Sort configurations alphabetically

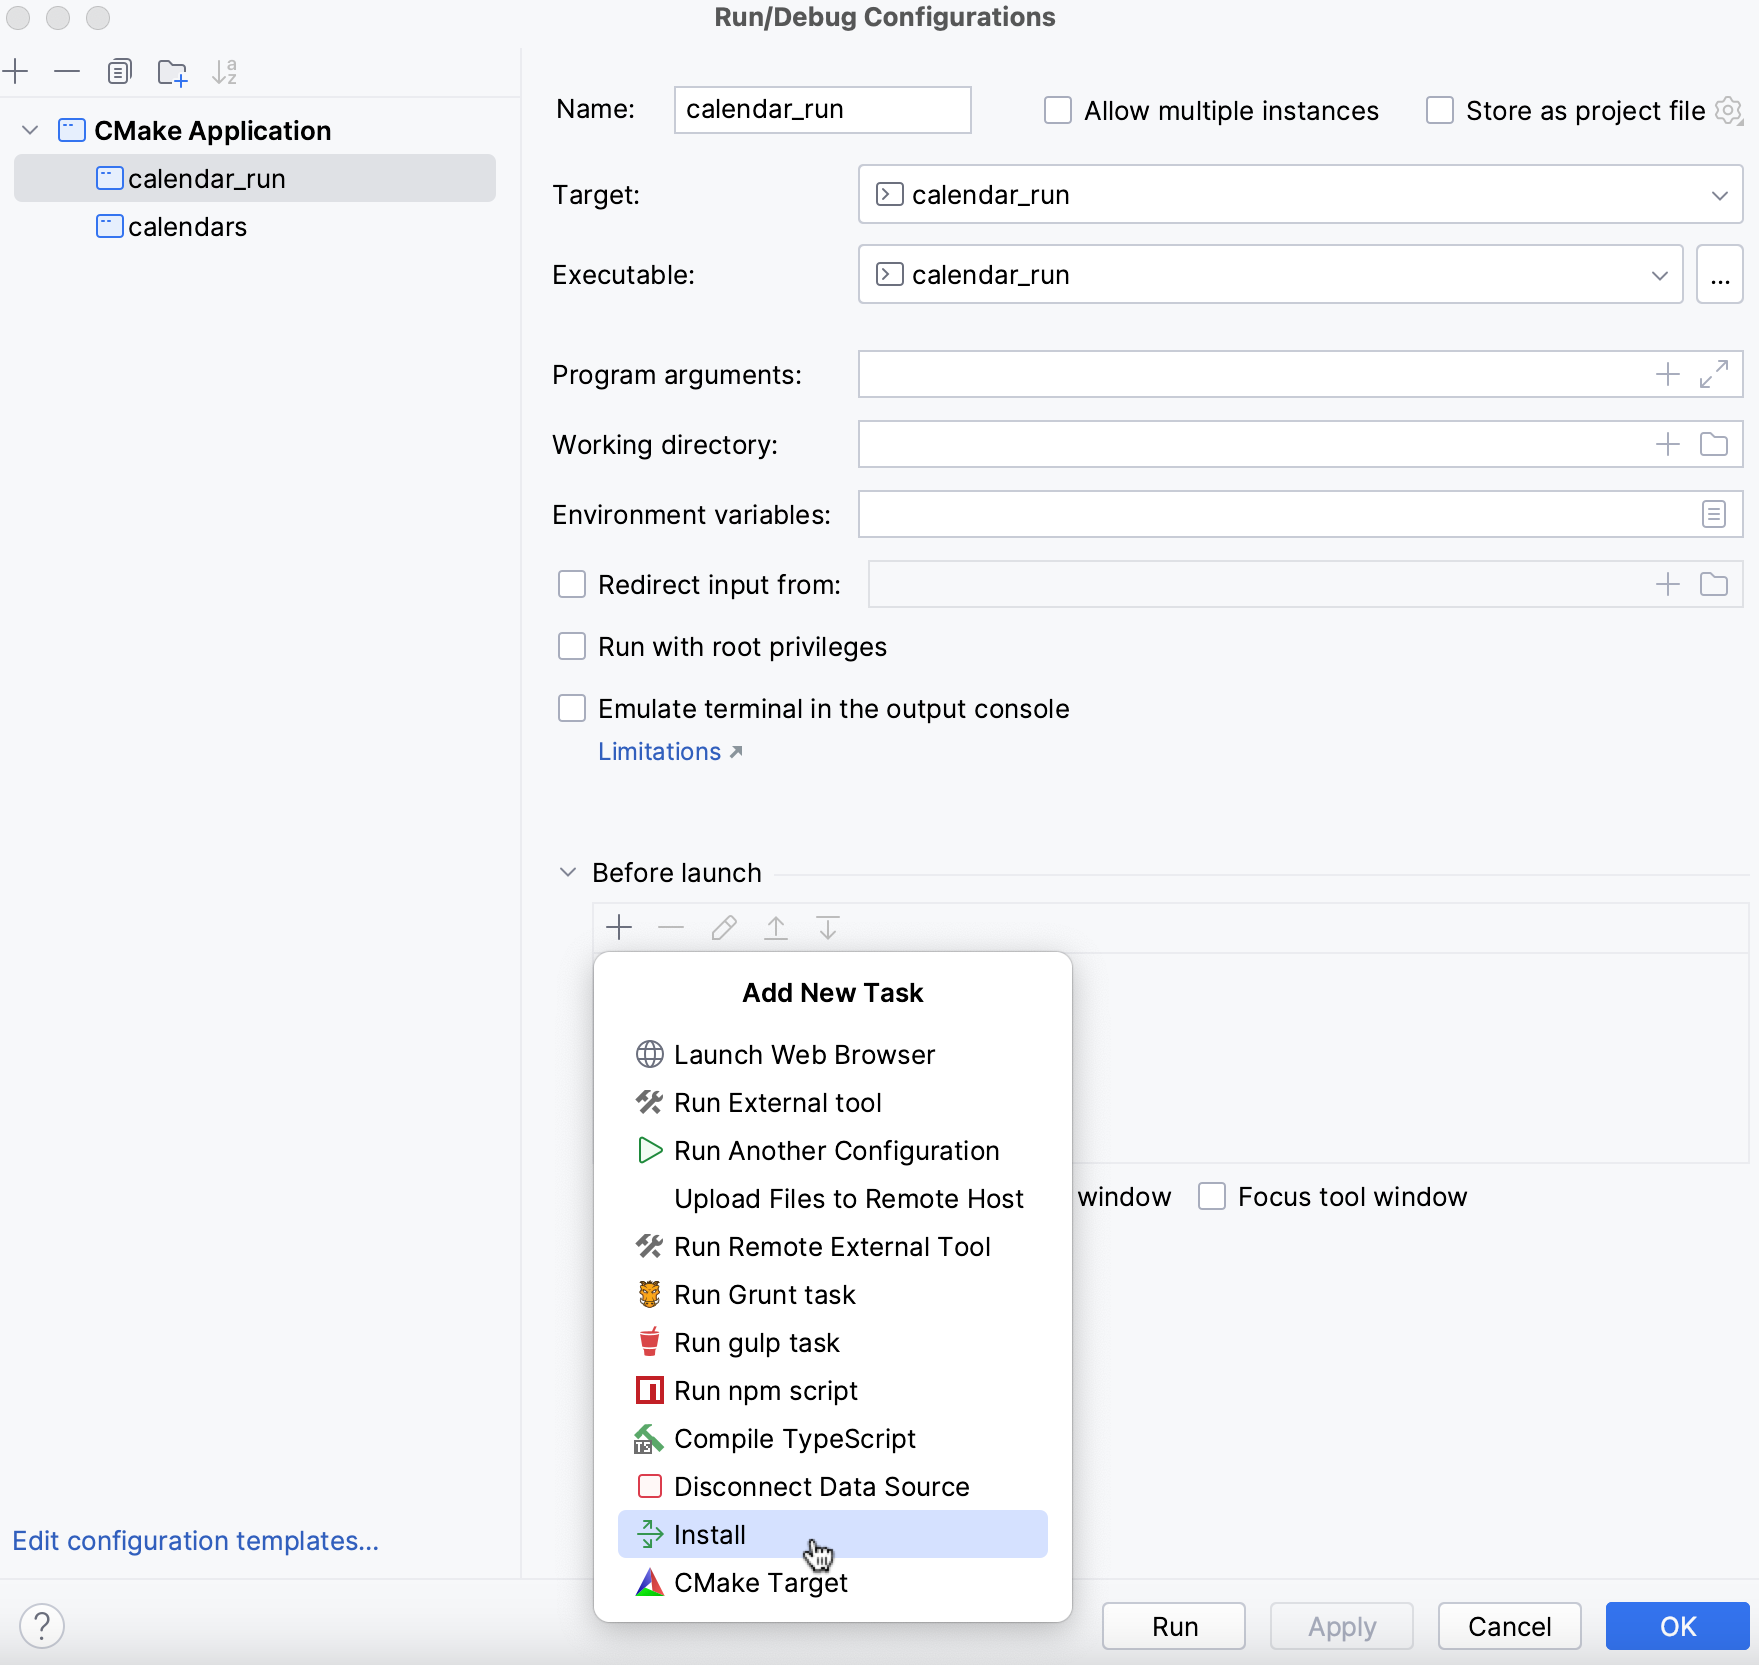coord(225,71)
